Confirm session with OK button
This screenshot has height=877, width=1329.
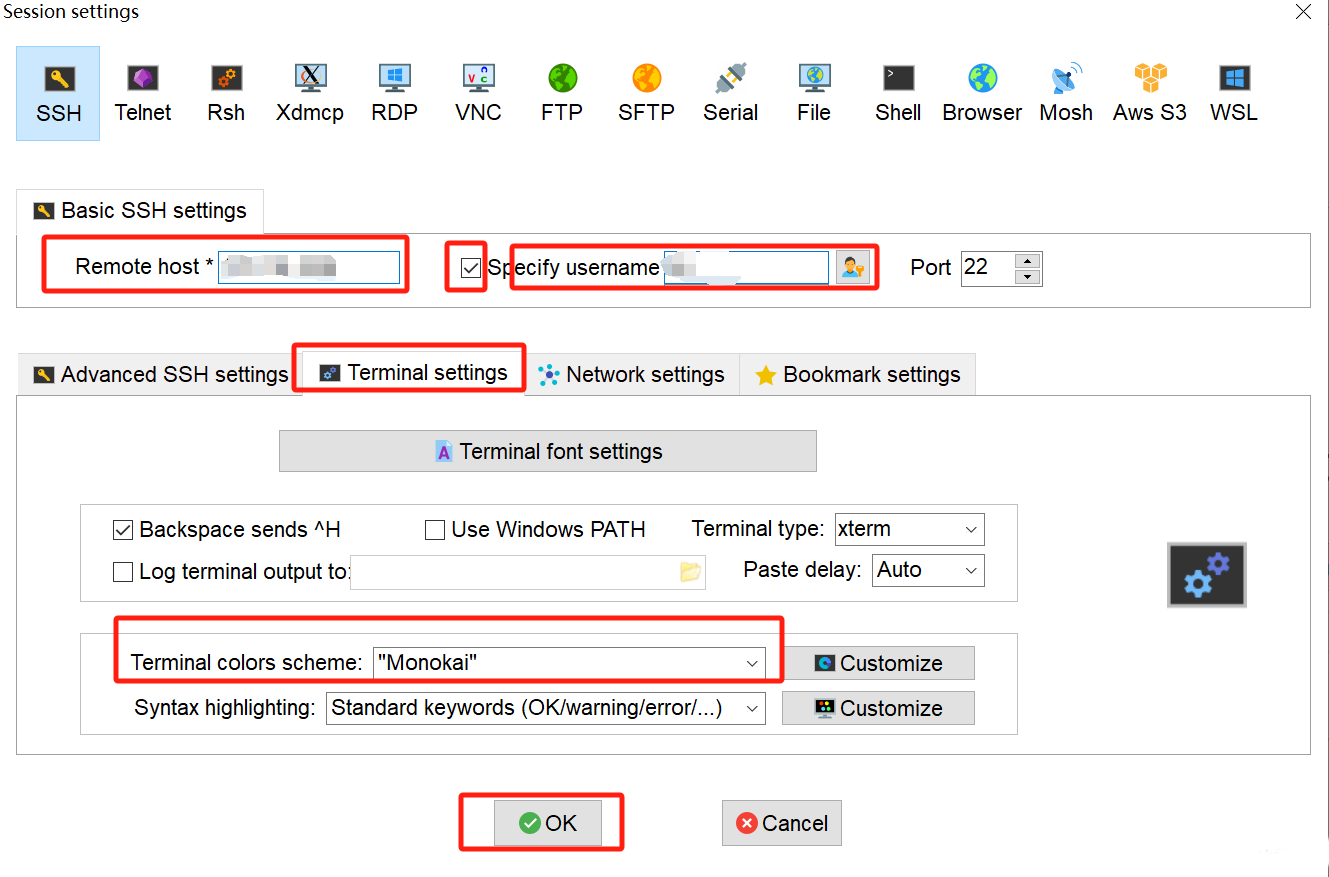[548, 823]
